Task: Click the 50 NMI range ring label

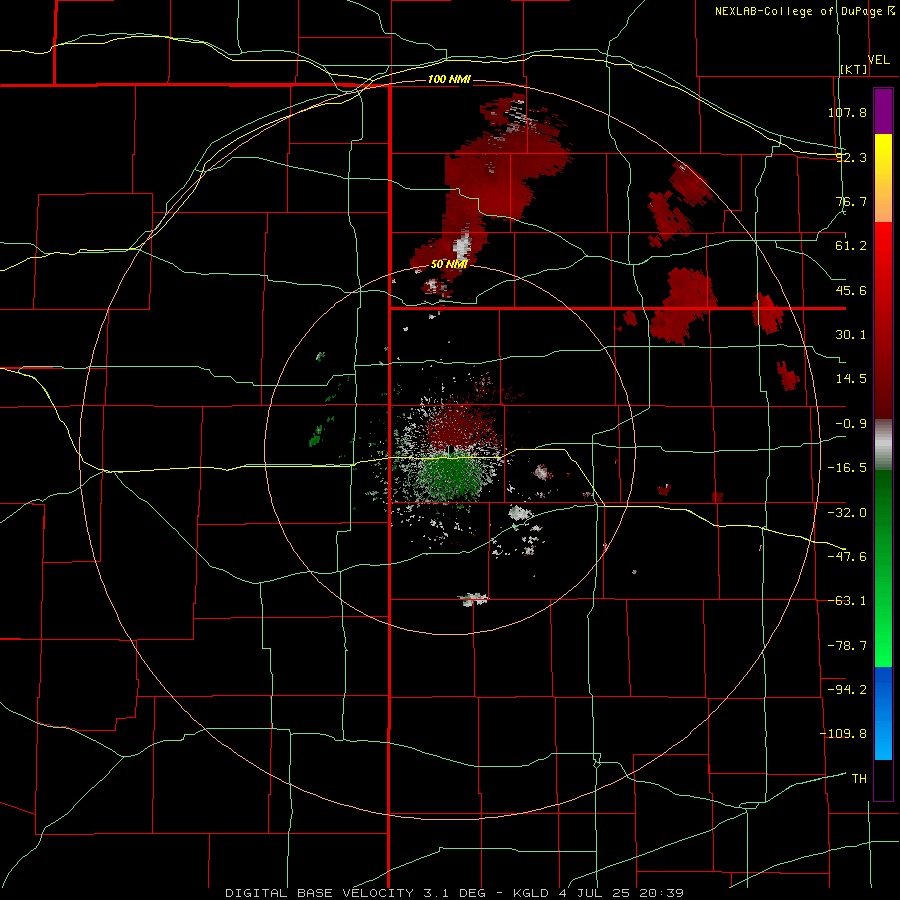Action: pos(449,264)
